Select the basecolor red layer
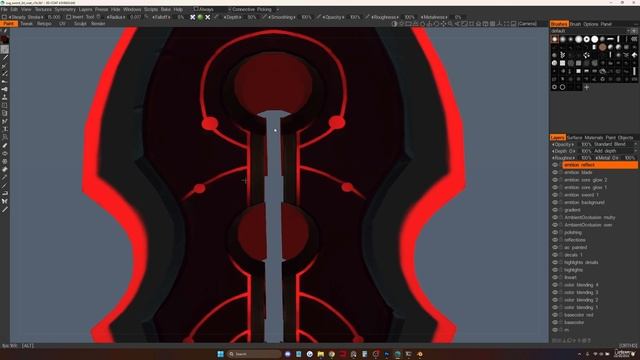This screenshot has width=640, height=360. coord(579,315)
